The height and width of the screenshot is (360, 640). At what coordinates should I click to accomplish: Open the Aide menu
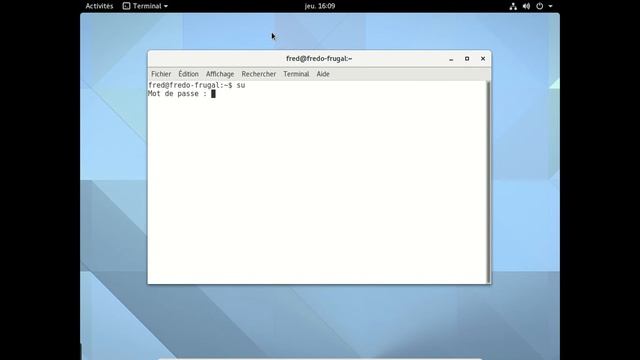point(323,74)
